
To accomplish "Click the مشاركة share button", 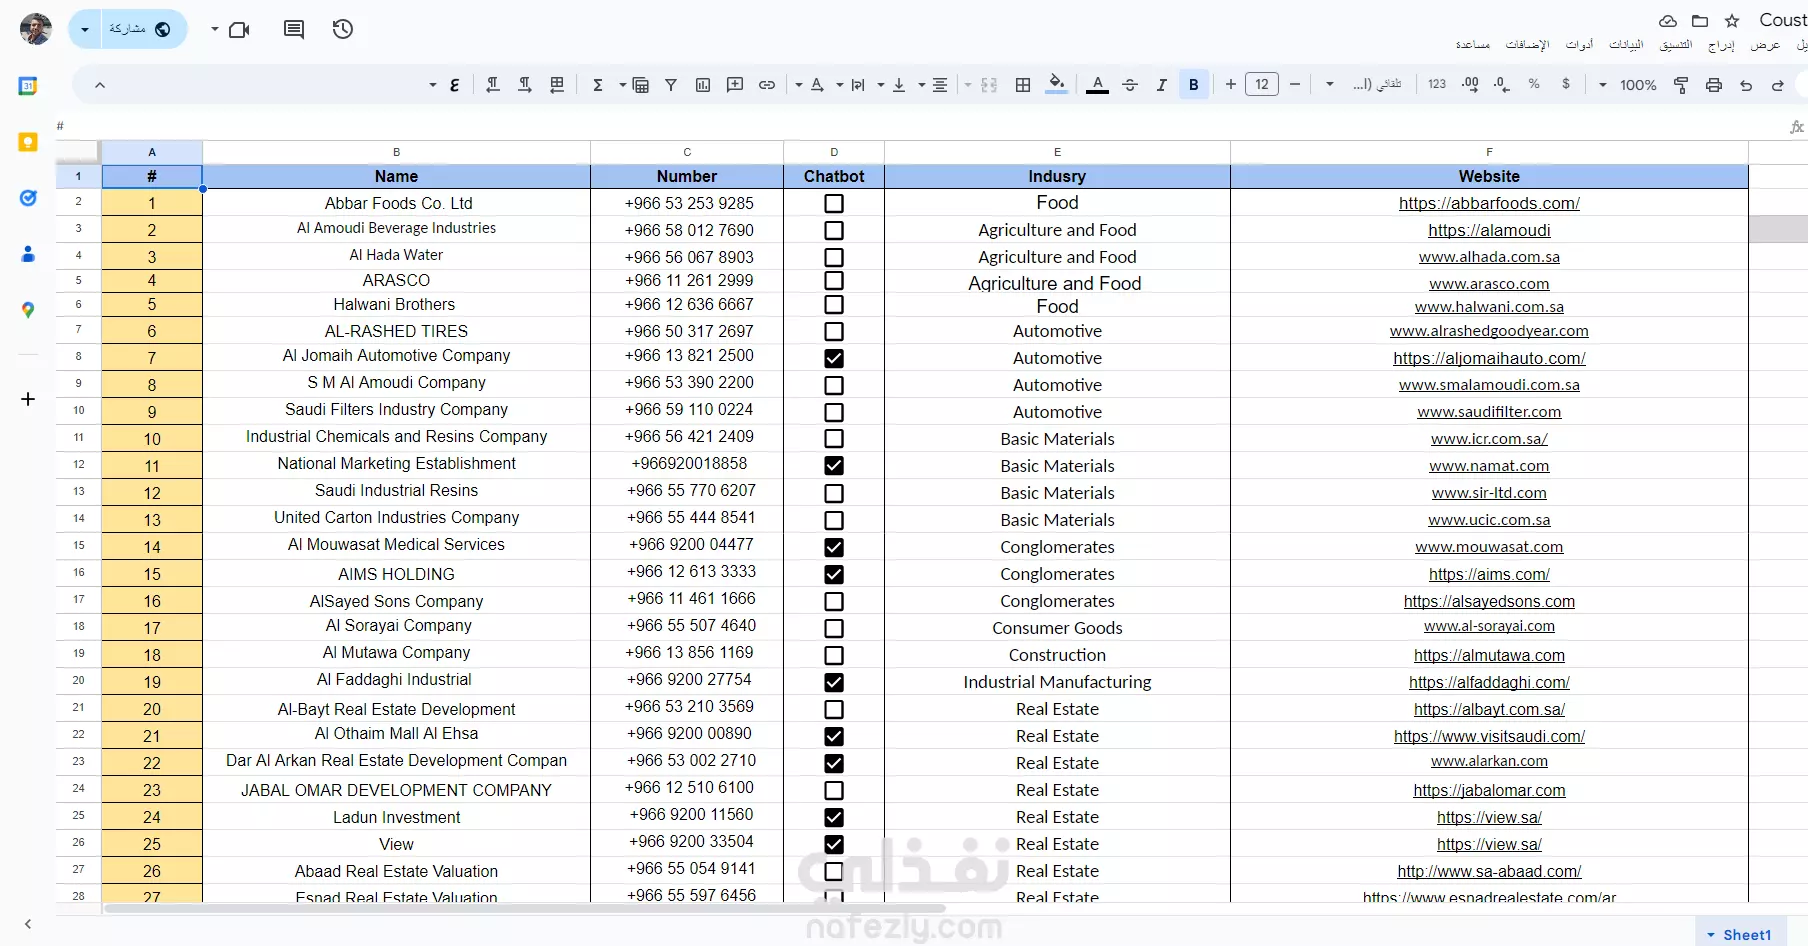I will tap(140, 29).
